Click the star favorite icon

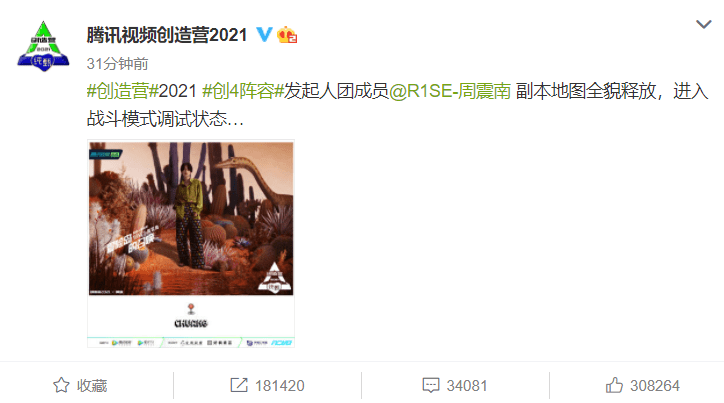(x=61, y=385)
